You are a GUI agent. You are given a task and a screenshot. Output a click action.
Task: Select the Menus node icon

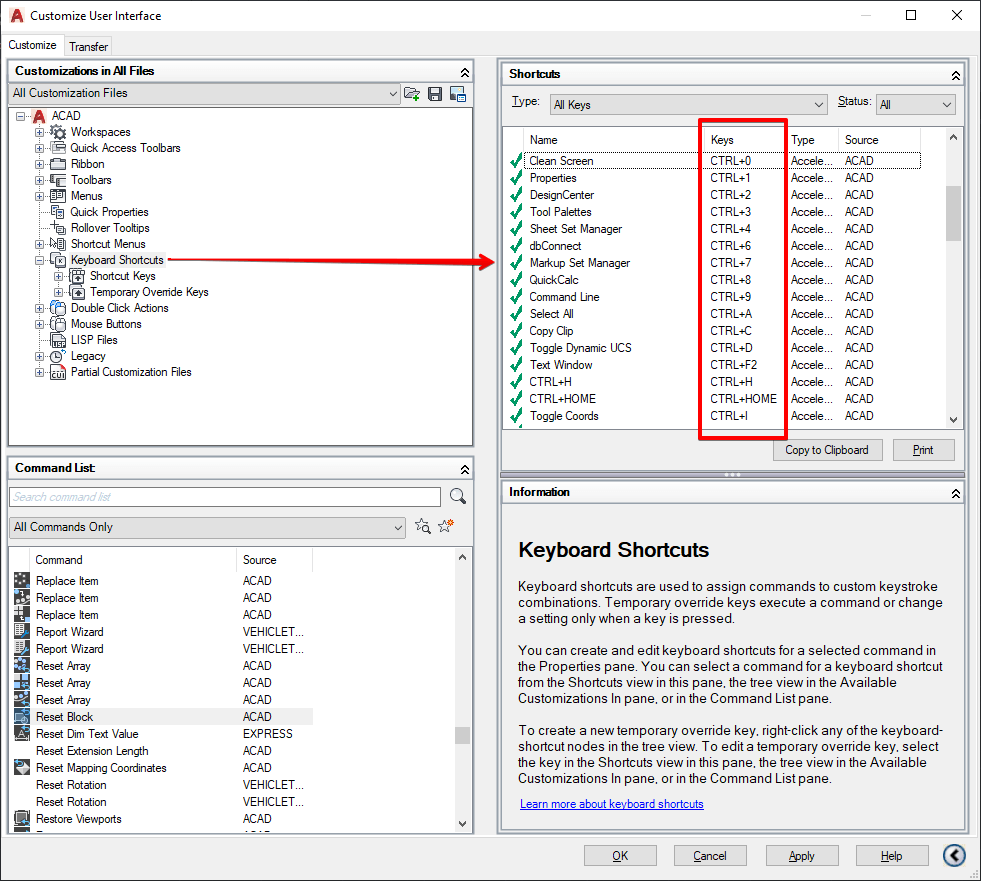(x=58, y=196)
